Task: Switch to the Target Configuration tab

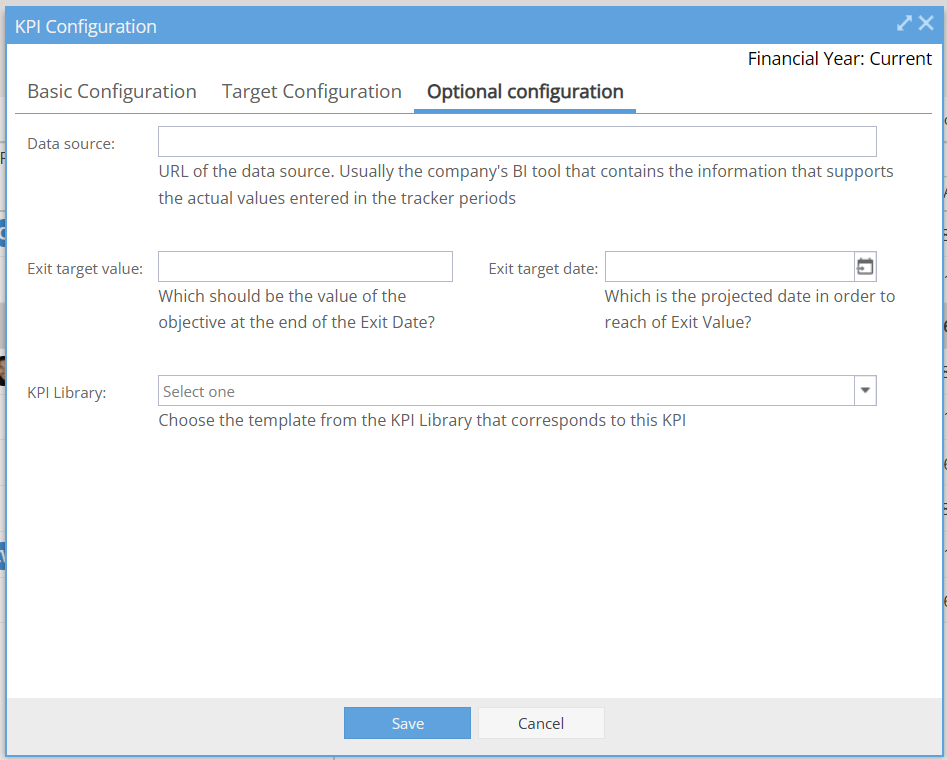Action: coord(312,91)
